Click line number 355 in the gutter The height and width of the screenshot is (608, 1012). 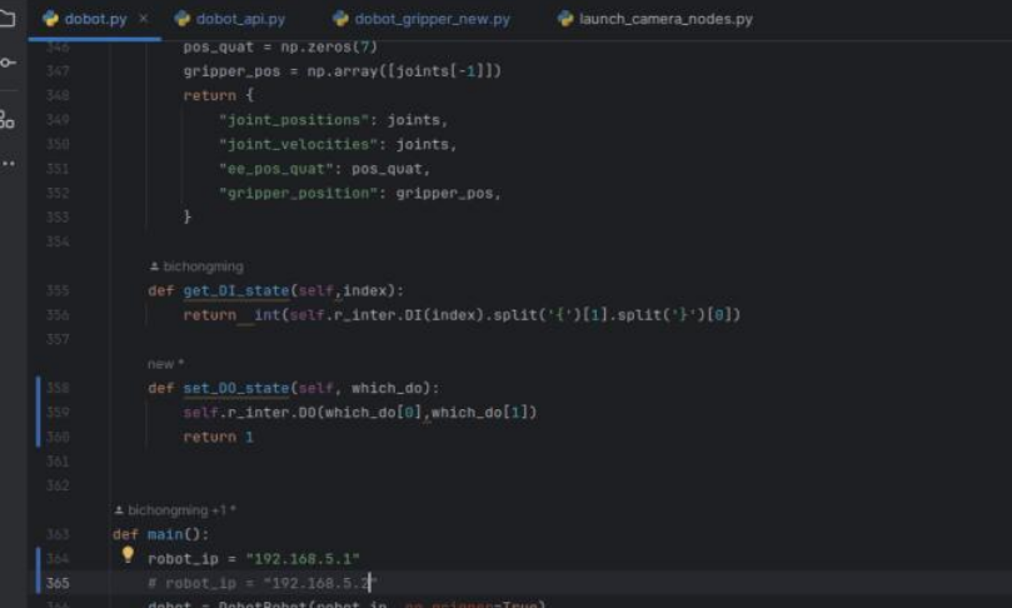tap(58, 291)
